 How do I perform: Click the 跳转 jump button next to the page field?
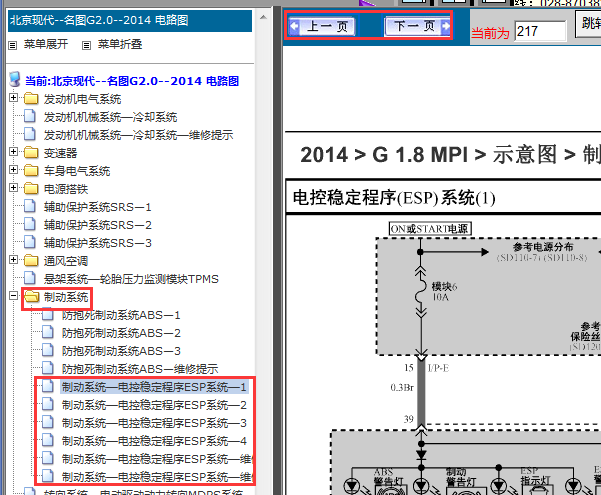[588, 23]
